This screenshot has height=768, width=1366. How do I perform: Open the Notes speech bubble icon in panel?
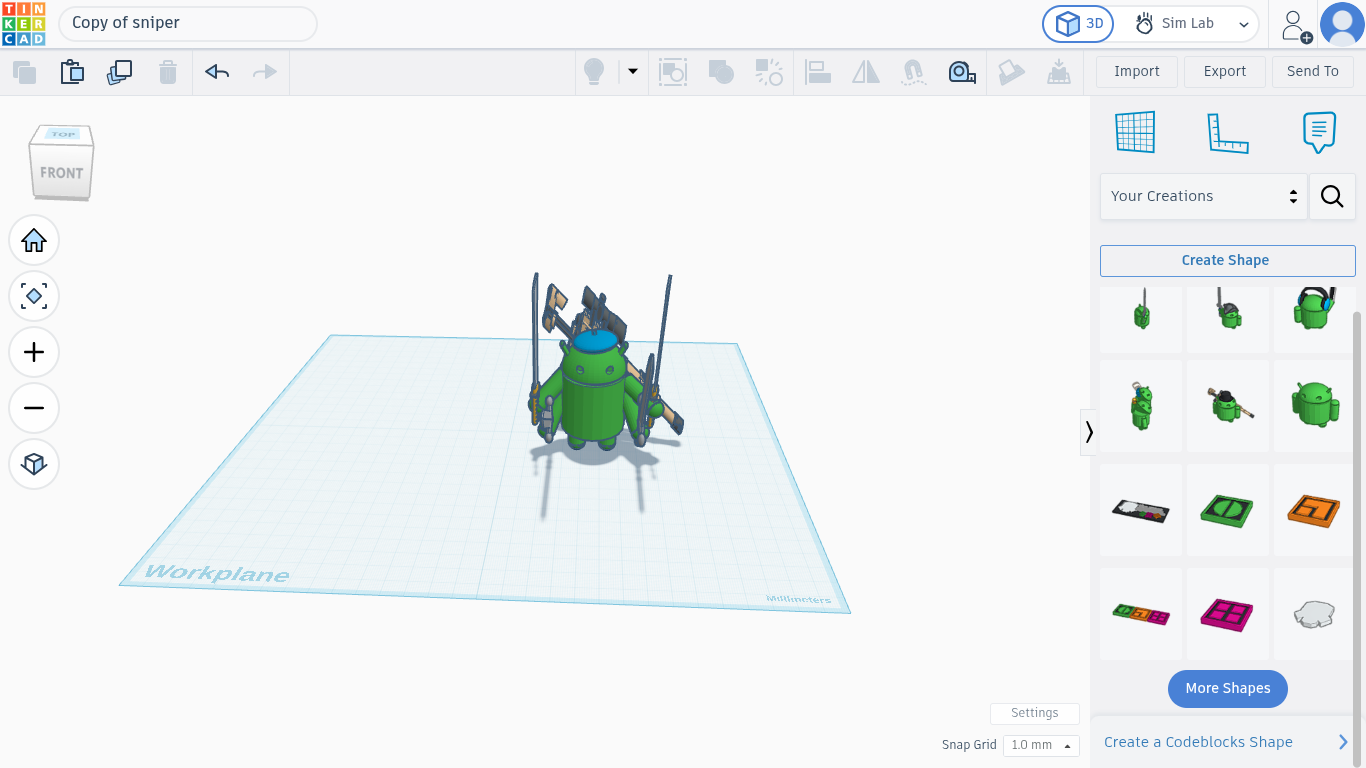click(1320, 132)
